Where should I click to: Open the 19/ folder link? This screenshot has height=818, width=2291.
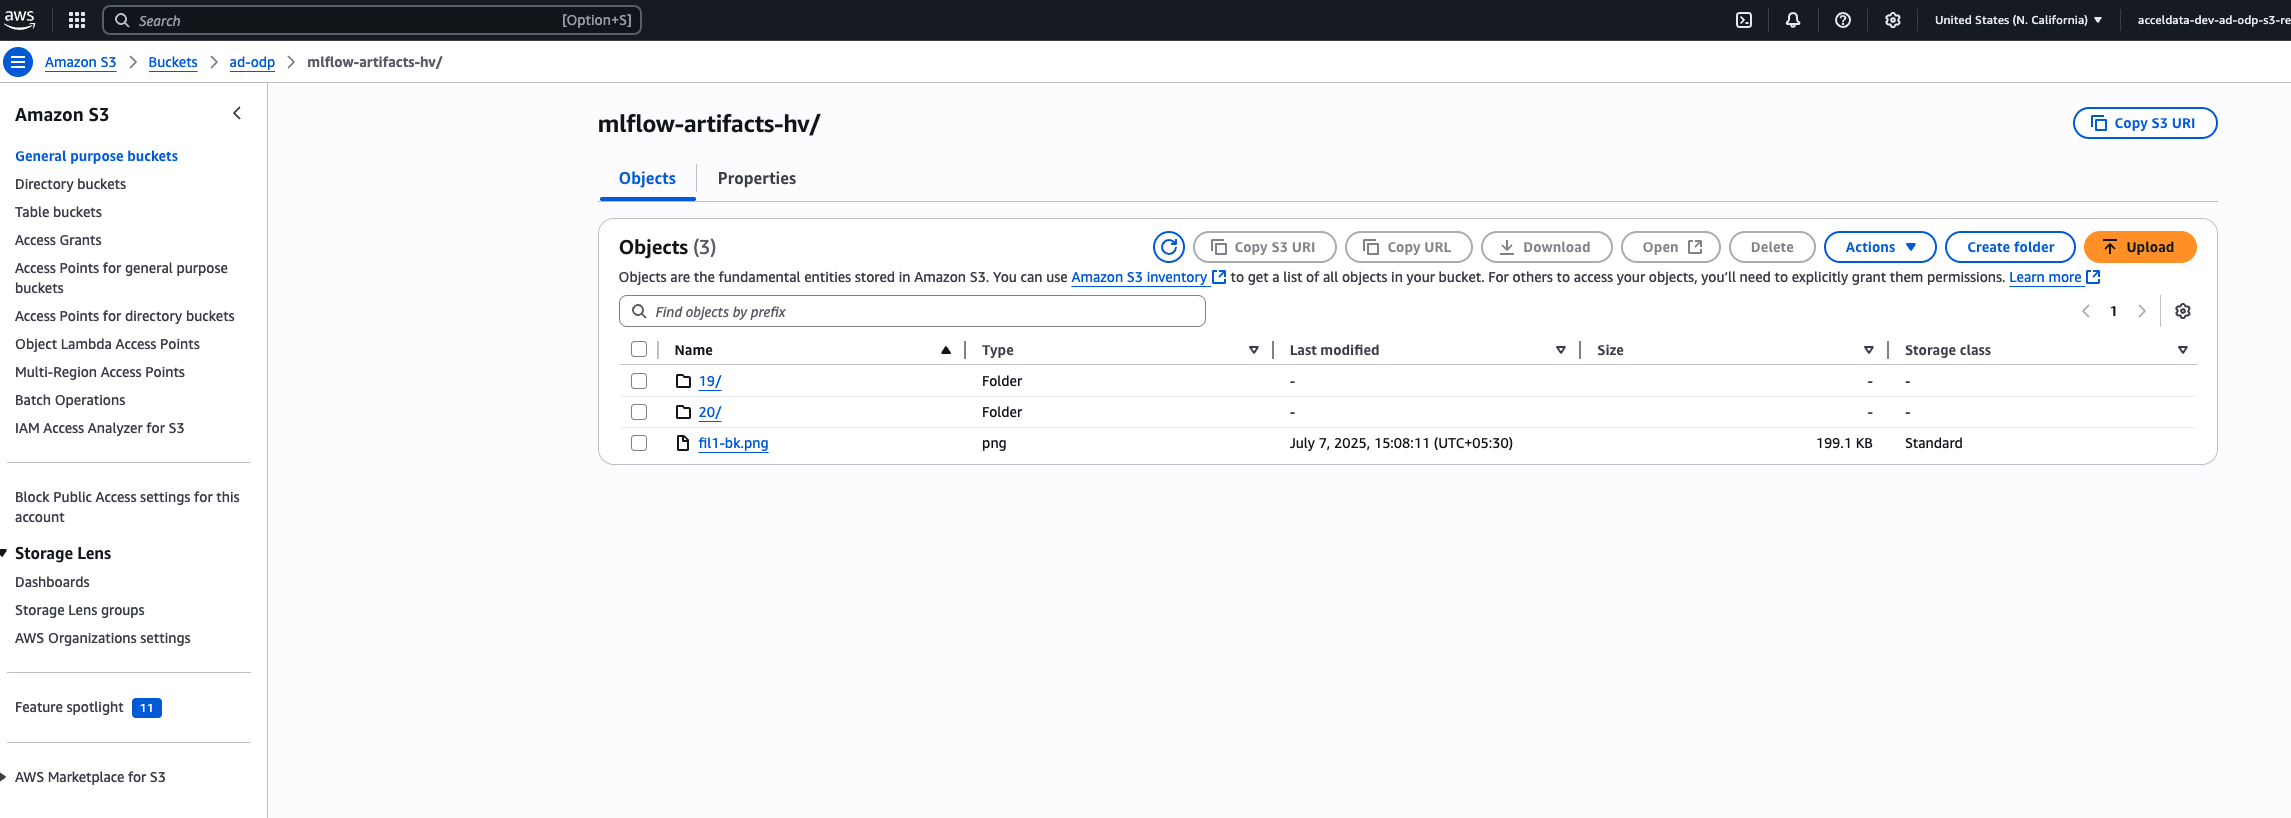point(710,381)
